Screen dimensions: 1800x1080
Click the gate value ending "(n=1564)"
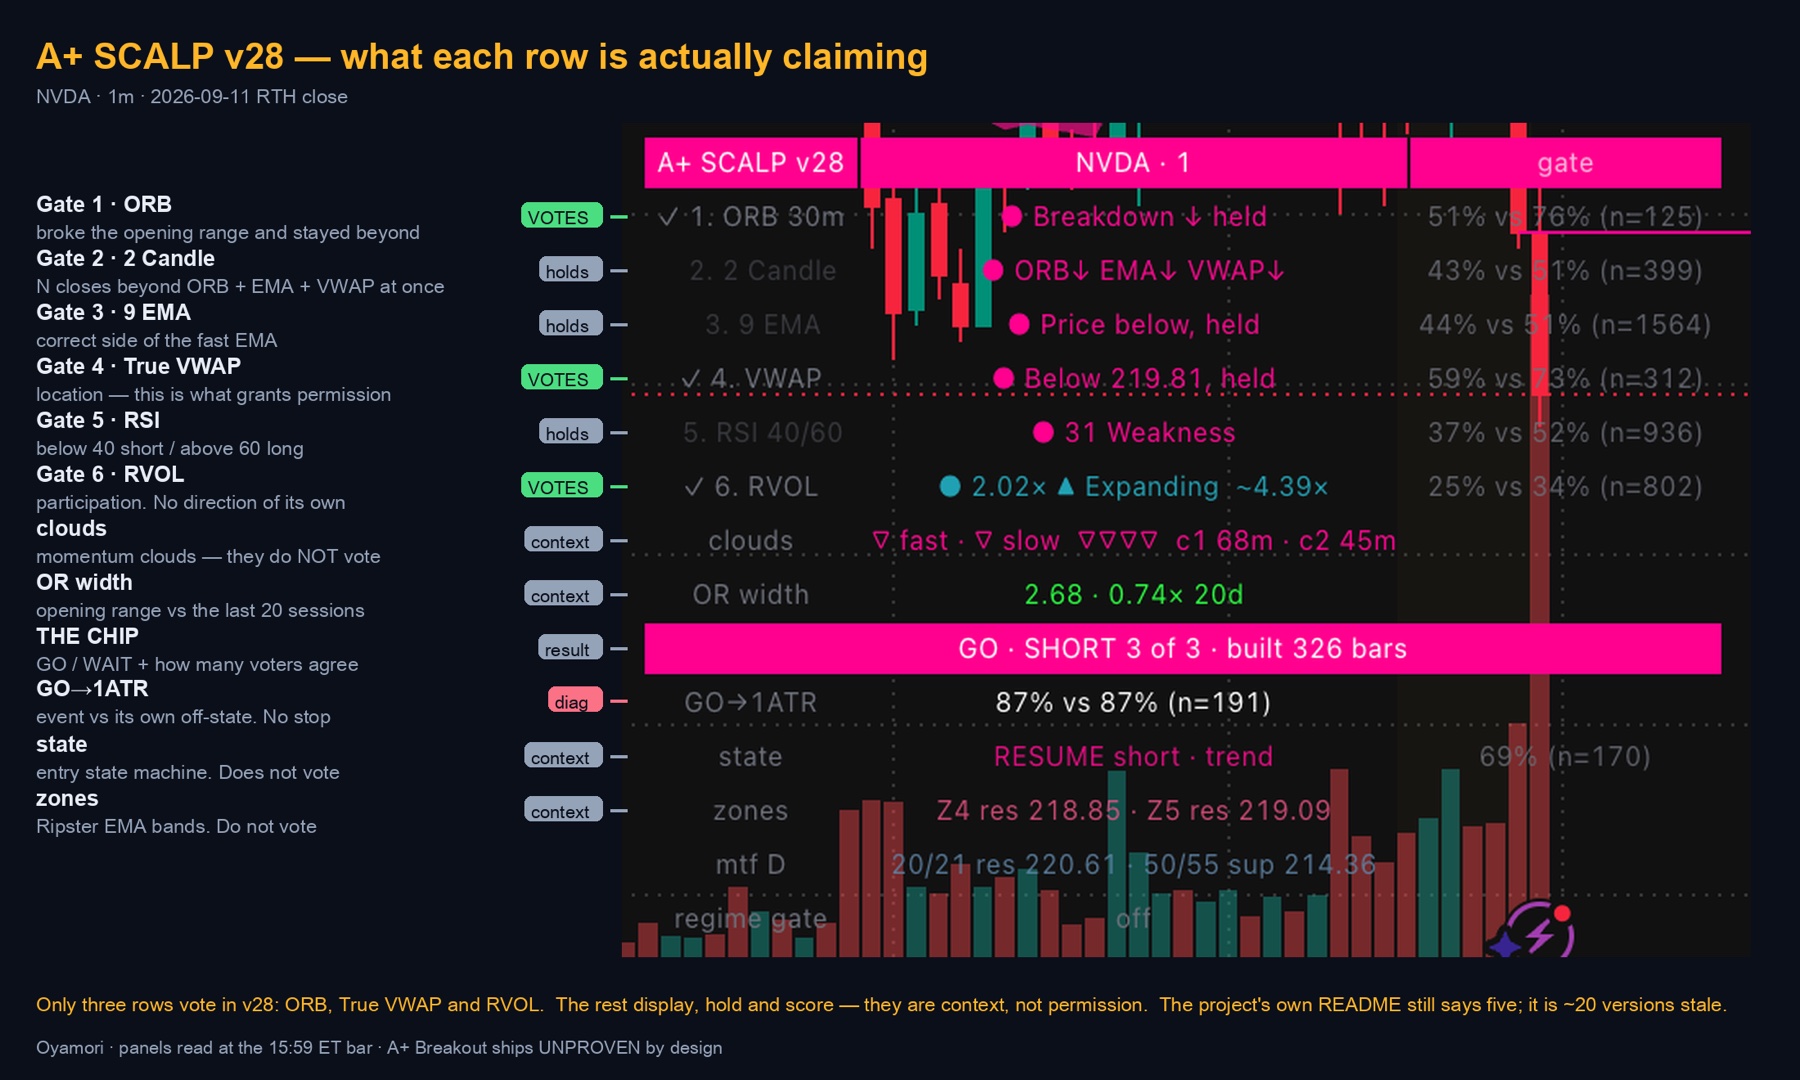click(1565, 324)
